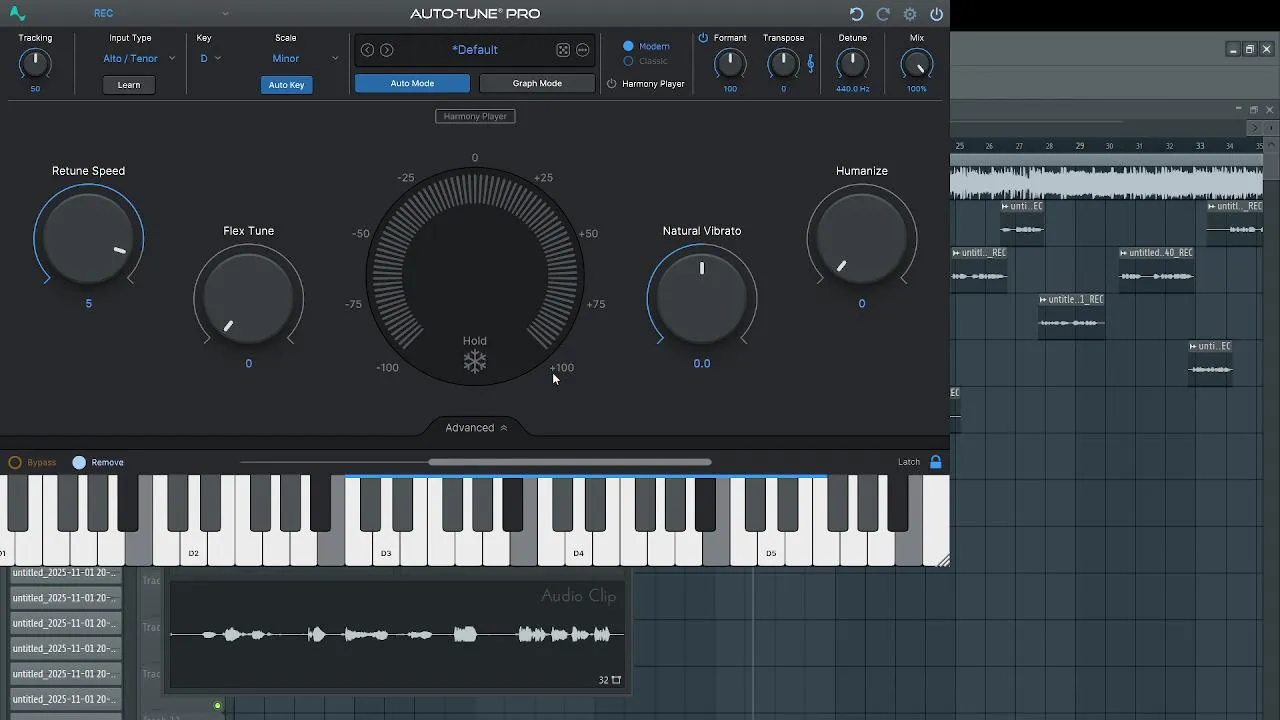The width and height of the screenshot is (1280, 720).
Task: Undo the last Auto-Tune change
Action: (856, 14)
